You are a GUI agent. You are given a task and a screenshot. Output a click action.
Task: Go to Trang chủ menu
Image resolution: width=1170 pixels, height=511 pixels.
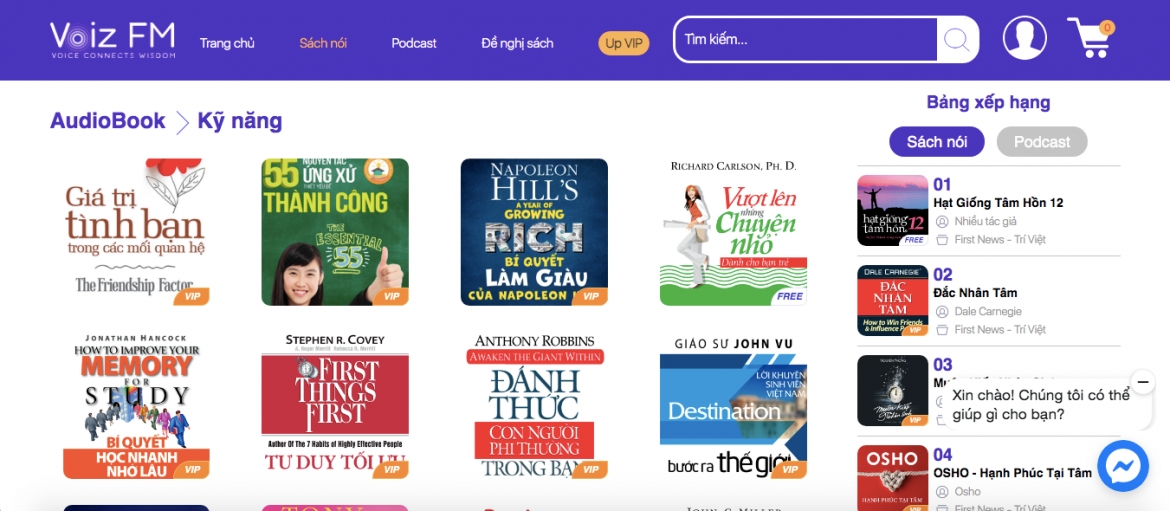(227, 43)
